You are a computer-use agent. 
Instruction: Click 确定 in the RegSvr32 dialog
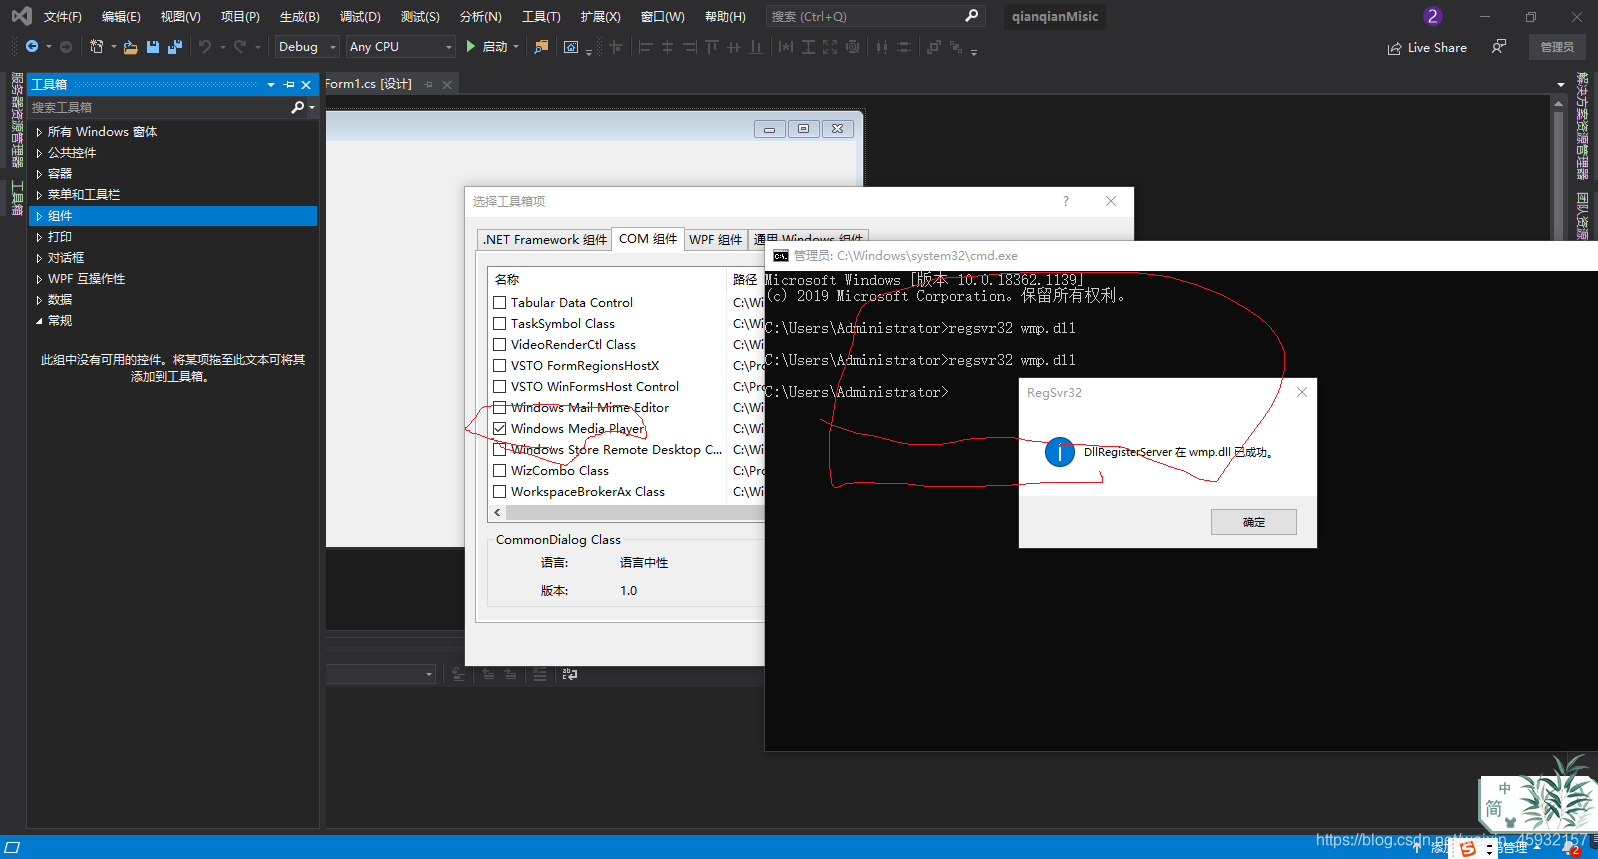[1254, 522]
